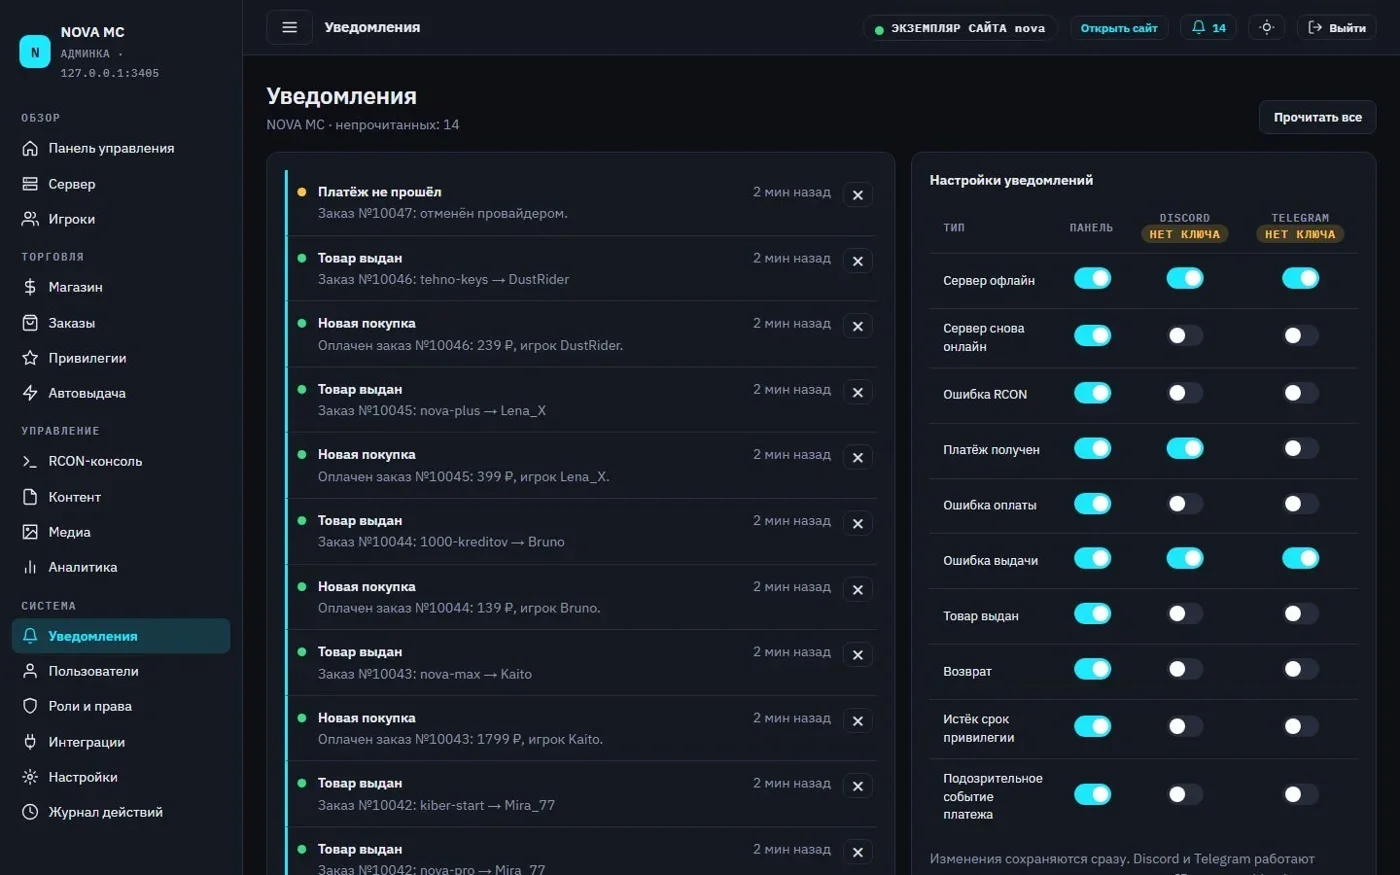
Task: Disable panel toggle for Возврат
Action: click(x=1092, y=669)
